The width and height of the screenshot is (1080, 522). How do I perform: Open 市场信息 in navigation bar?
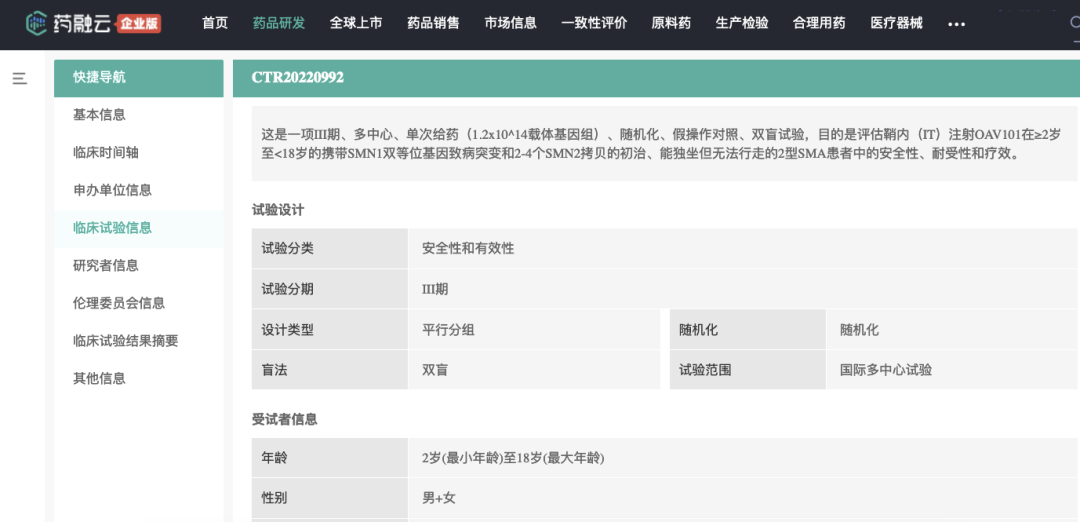click(510, 23)
